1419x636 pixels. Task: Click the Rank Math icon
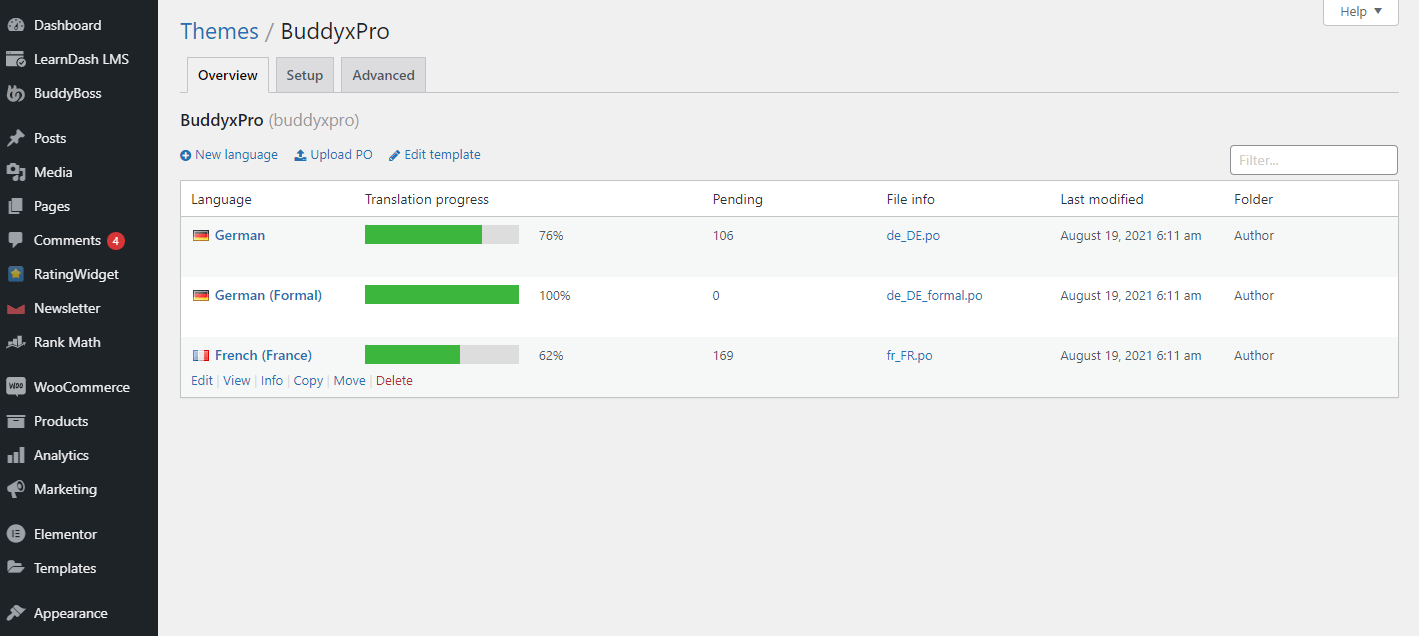(x=16, y=342)
